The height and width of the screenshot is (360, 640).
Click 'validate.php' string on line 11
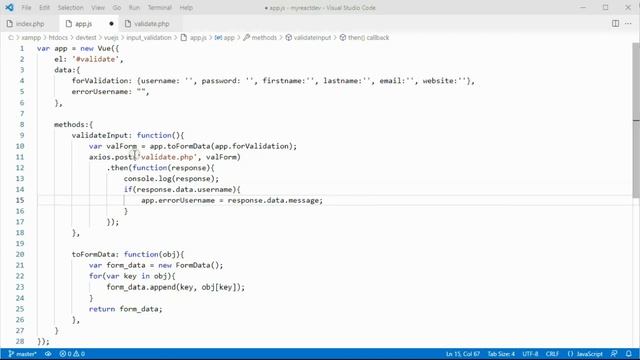point(167,157)
